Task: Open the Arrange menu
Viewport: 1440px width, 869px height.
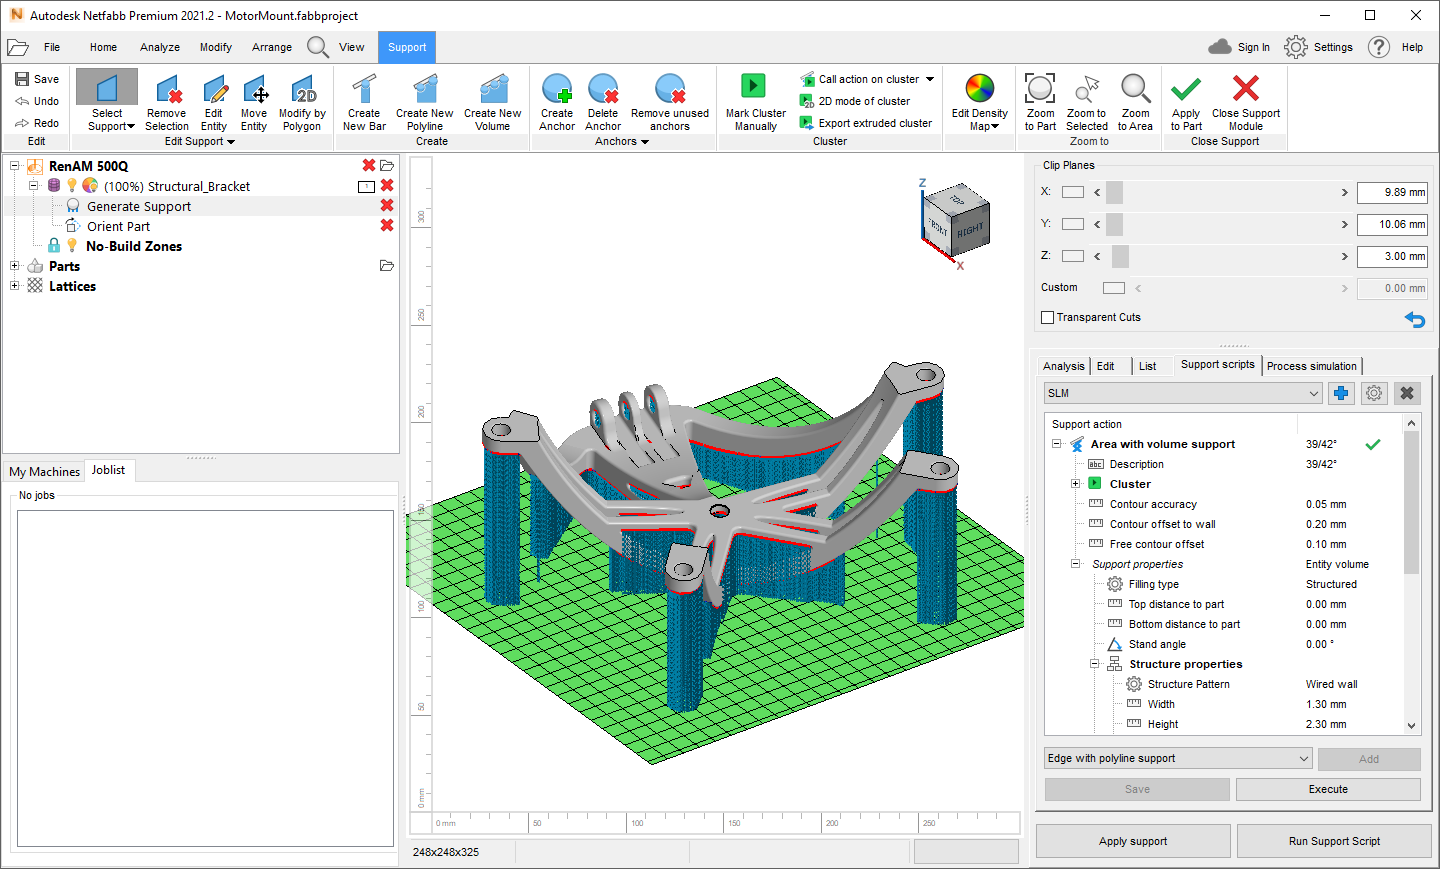Action: (x=272, y=47)
